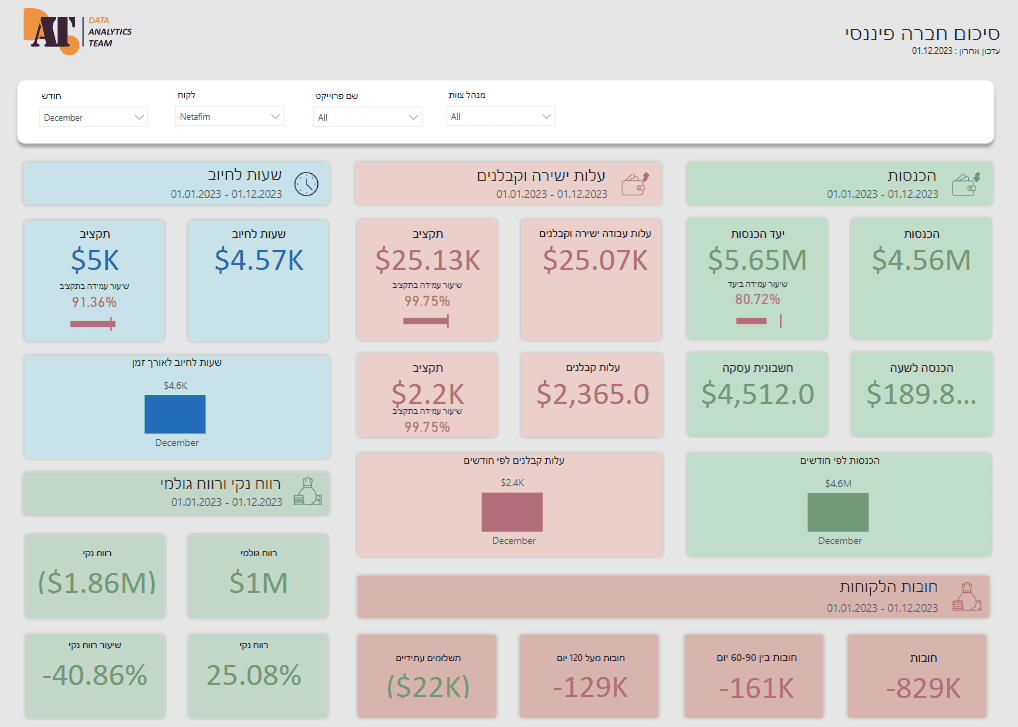Select the ($1.86M) net profit card
This screenshot has height=727, width=1018.
[x=95, y=576]
